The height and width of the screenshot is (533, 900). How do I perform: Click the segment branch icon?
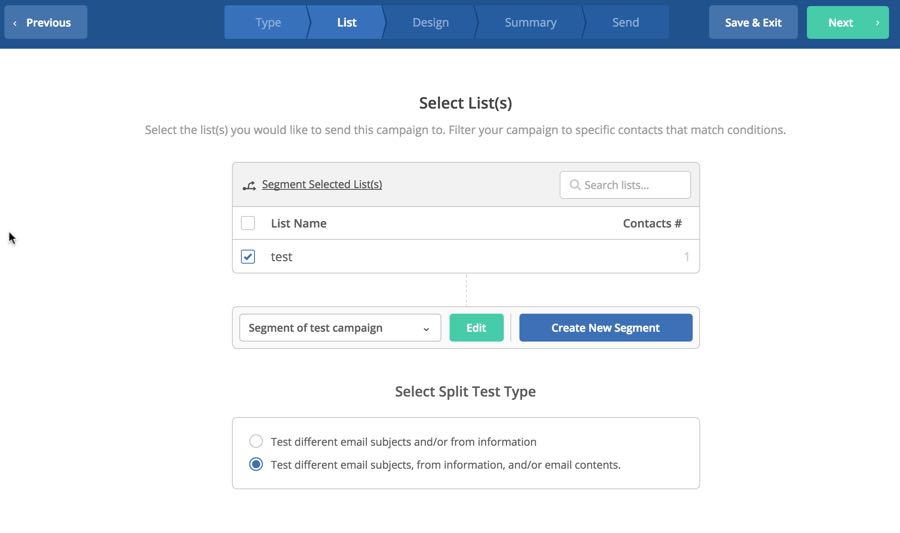click(249, 185)
